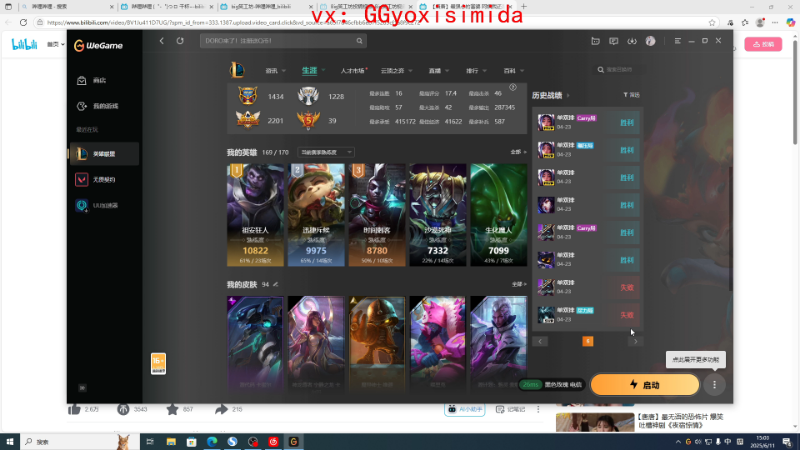800x450 pixels.
Task: Click the 16+ age rating badge
Action: pyautogui.click(x=158, y=363)
